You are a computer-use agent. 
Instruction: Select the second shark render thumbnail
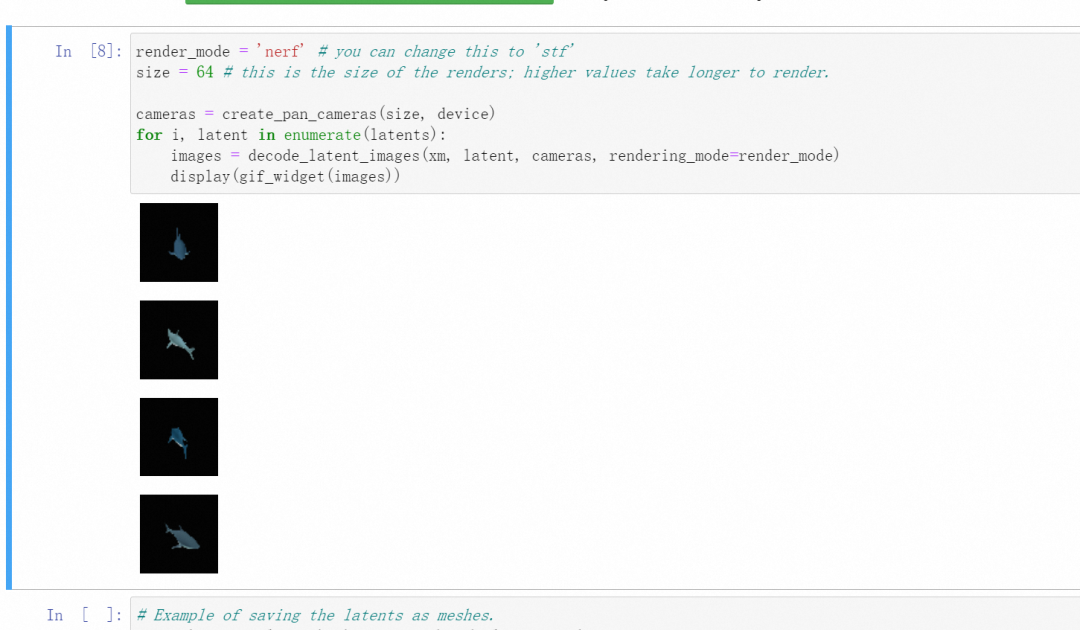point(178,339)
